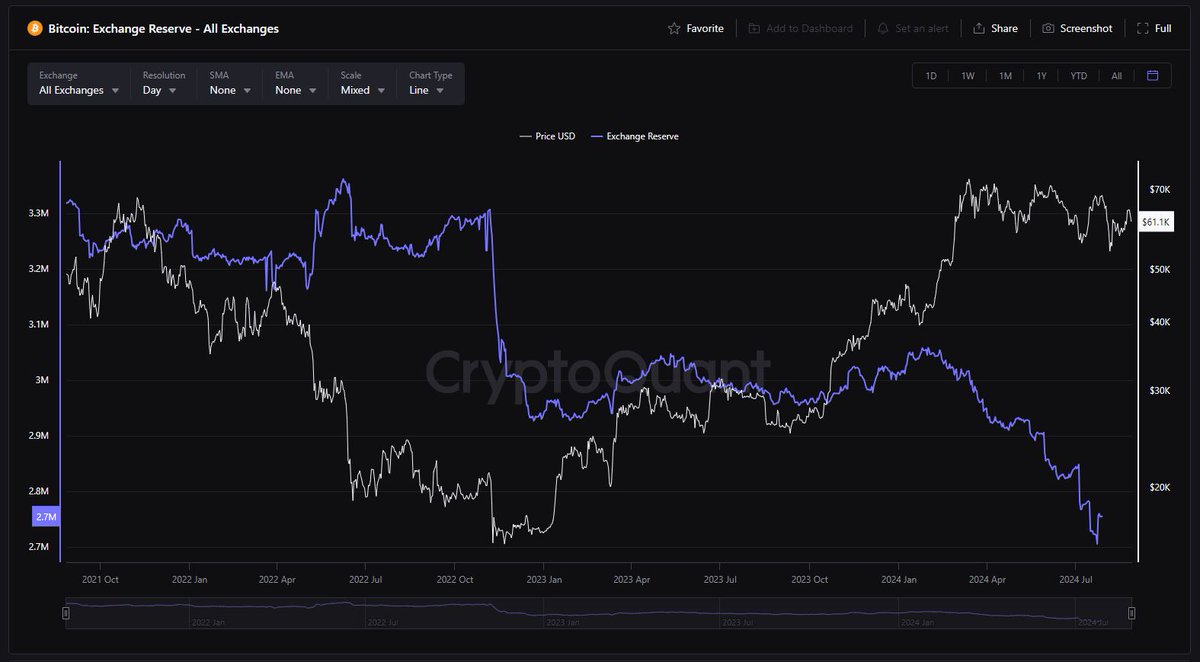
Task: Click the $30K right axis label
Action: [1160, 390]
